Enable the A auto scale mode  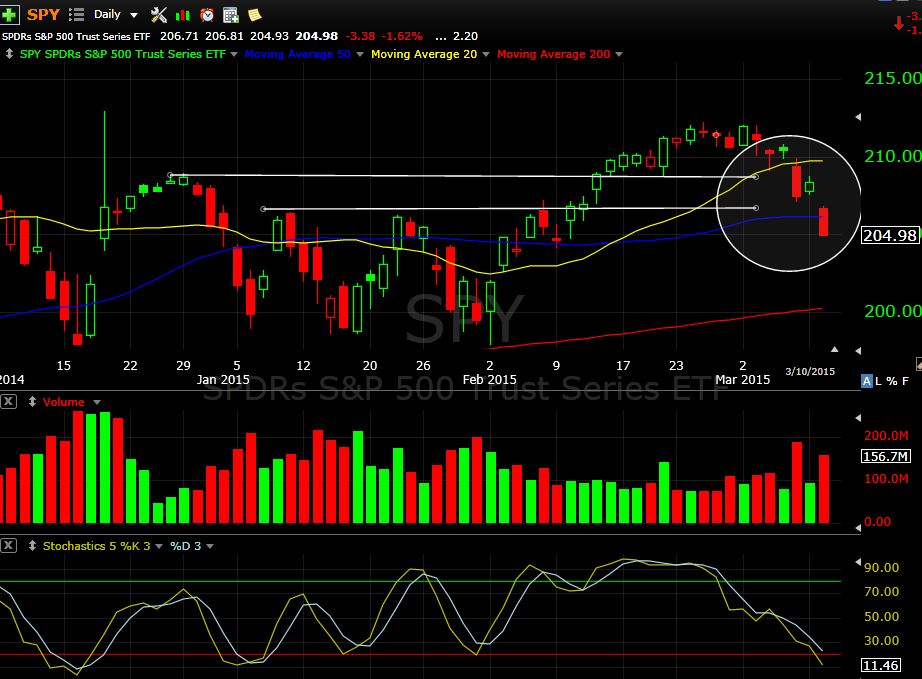(x=866, y=381)
